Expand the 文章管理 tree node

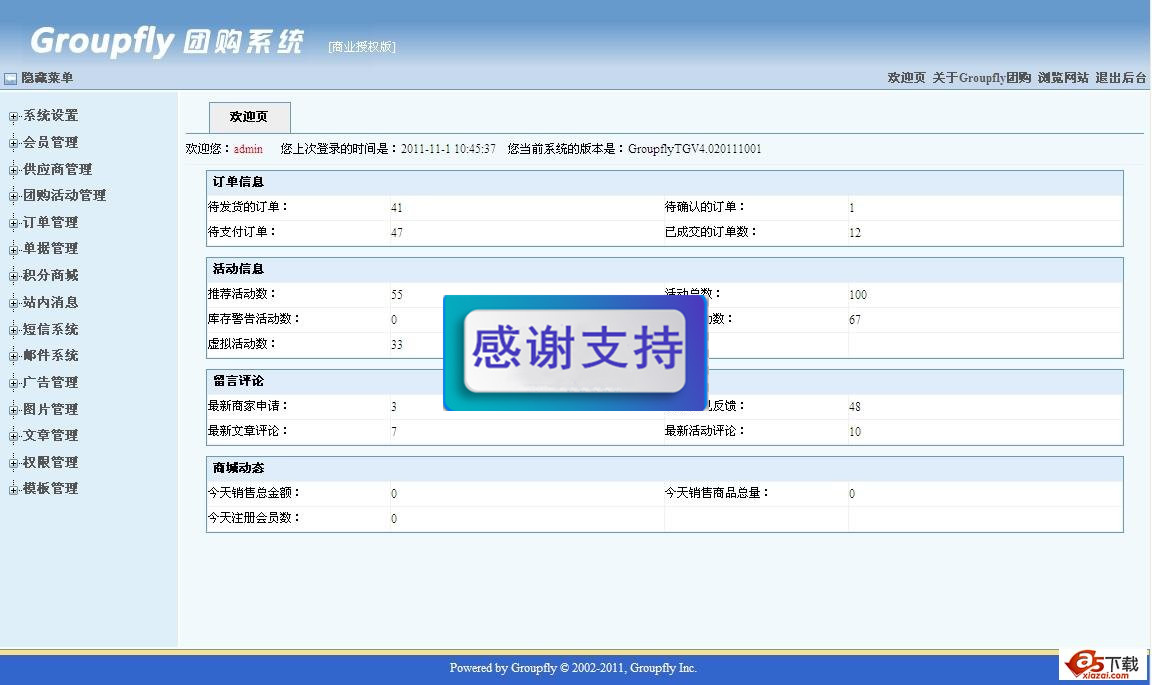[13, 437]
